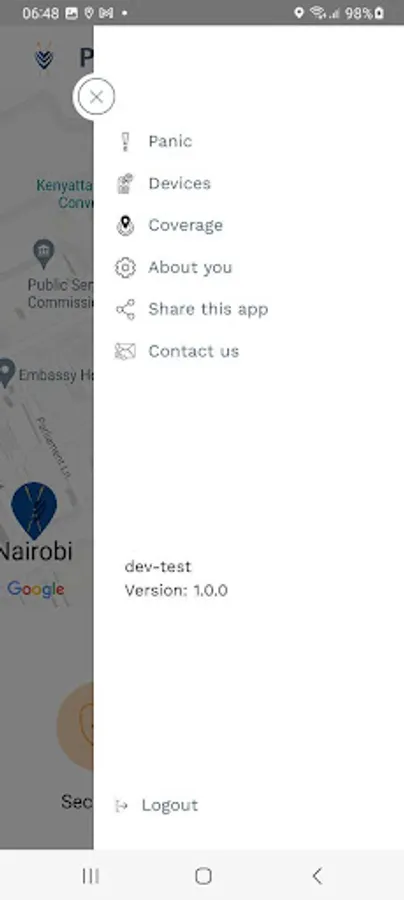Log out using Logout text
The image size is (404, 900).
tap(170, 806)
